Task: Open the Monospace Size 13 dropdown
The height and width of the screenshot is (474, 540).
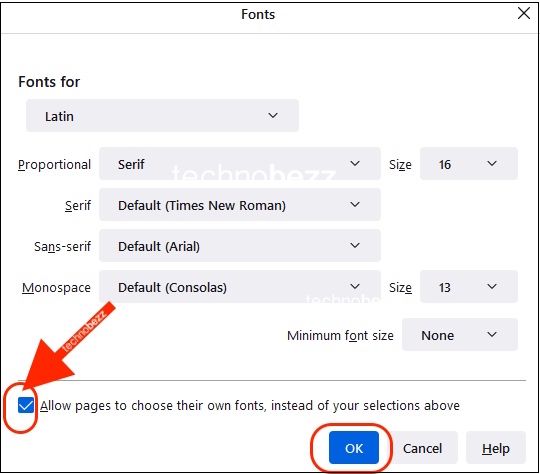Action: coord(469,287)
